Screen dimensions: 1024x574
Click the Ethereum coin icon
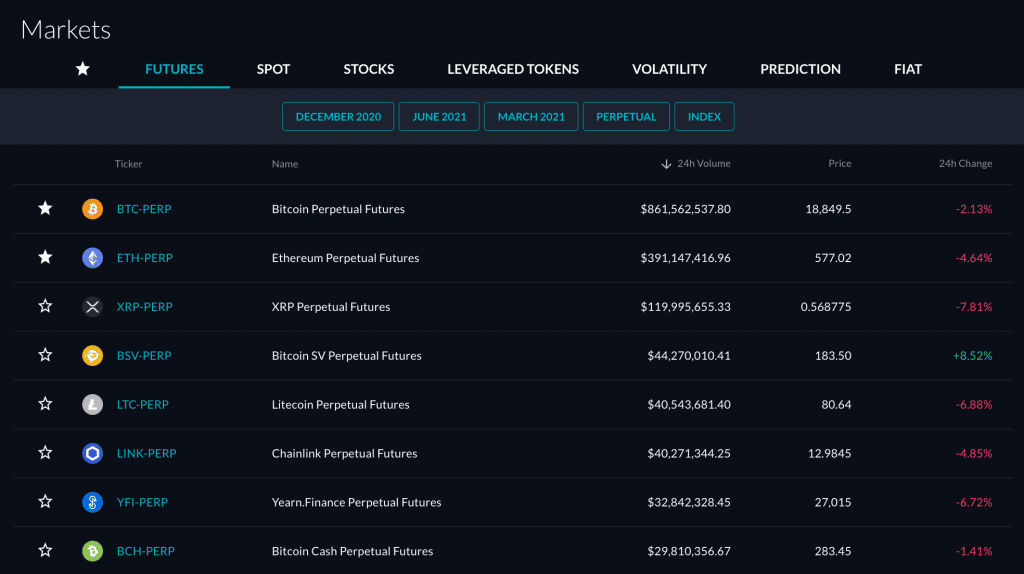[x=92, y=258]
